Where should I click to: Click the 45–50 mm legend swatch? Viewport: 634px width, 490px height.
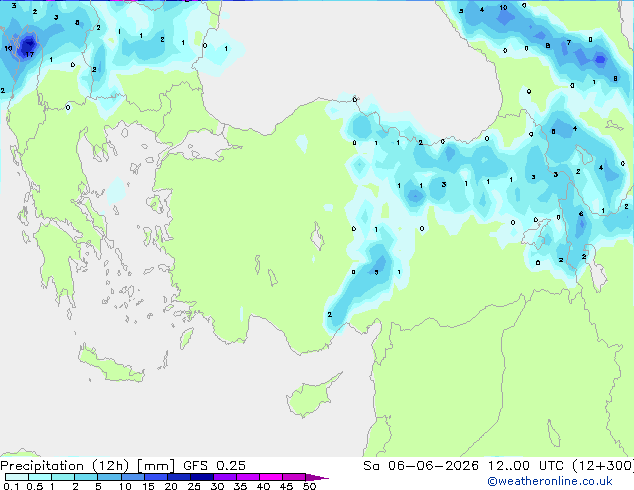tap(294, 477)
